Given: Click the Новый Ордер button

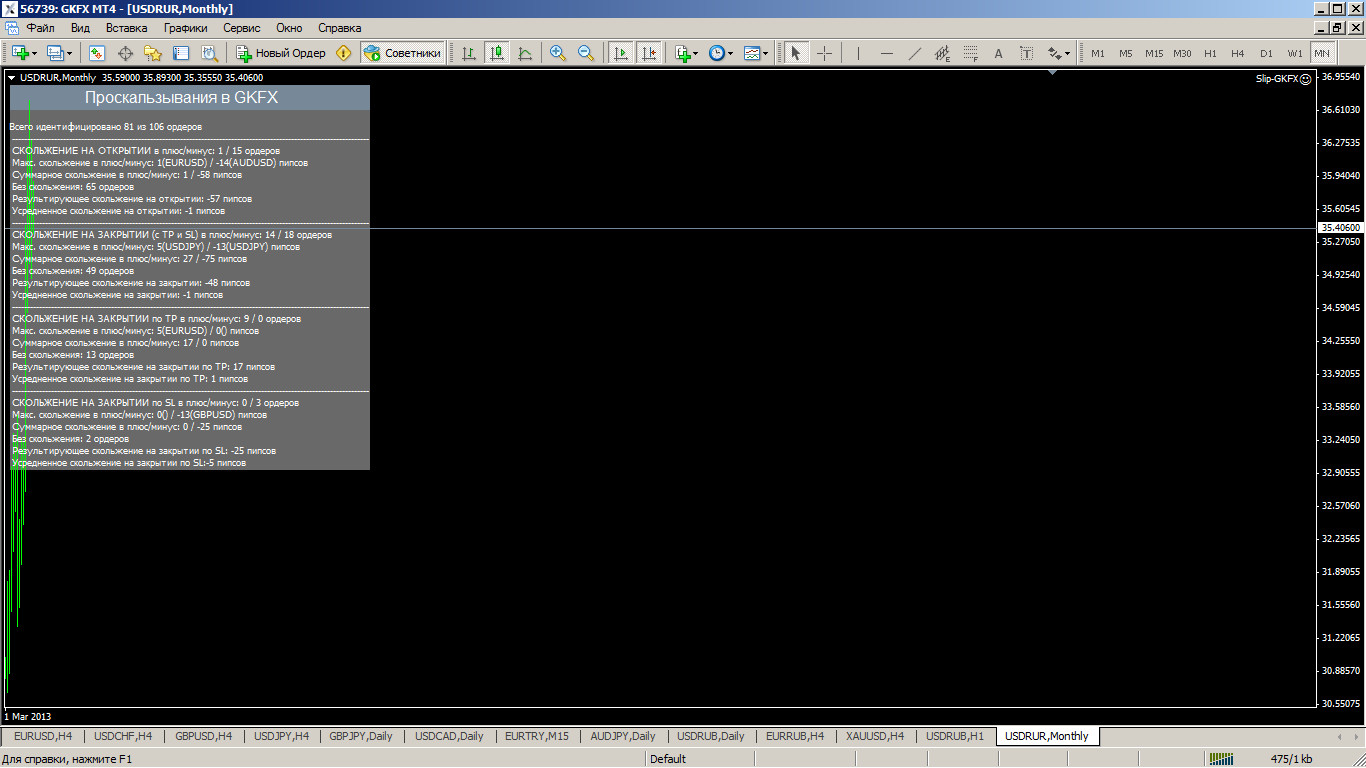Looking at the screenshot, I should coord(281,53).
